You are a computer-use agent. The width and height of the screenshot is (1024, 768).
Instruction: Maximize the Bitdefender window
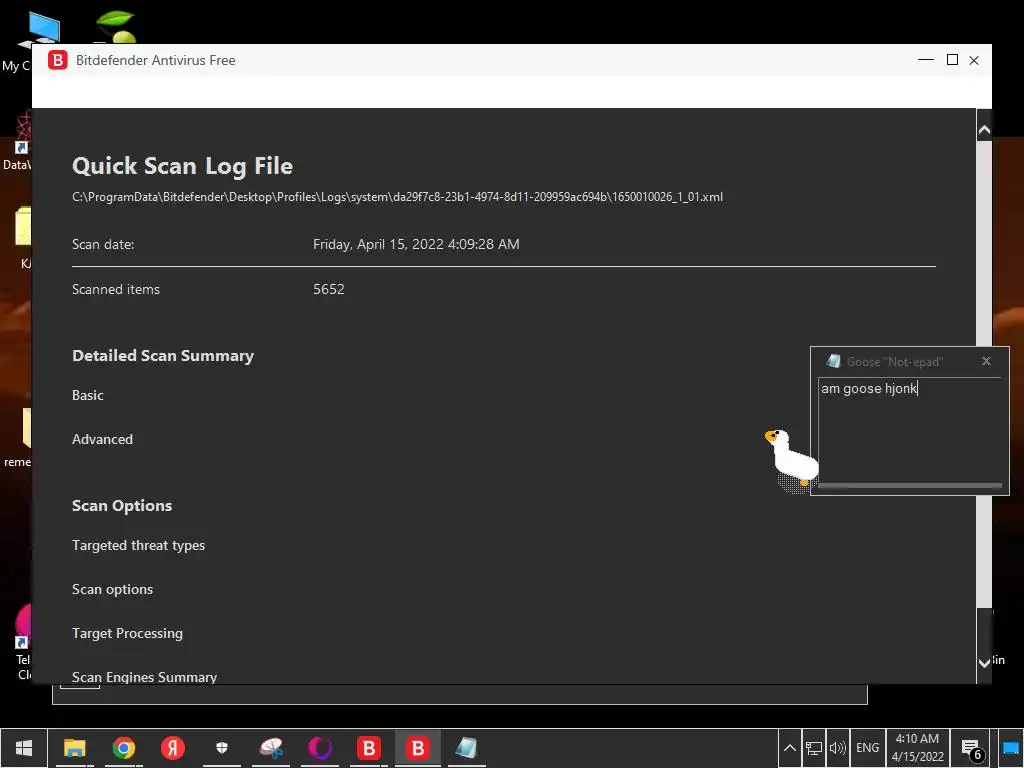click(952, 60)
